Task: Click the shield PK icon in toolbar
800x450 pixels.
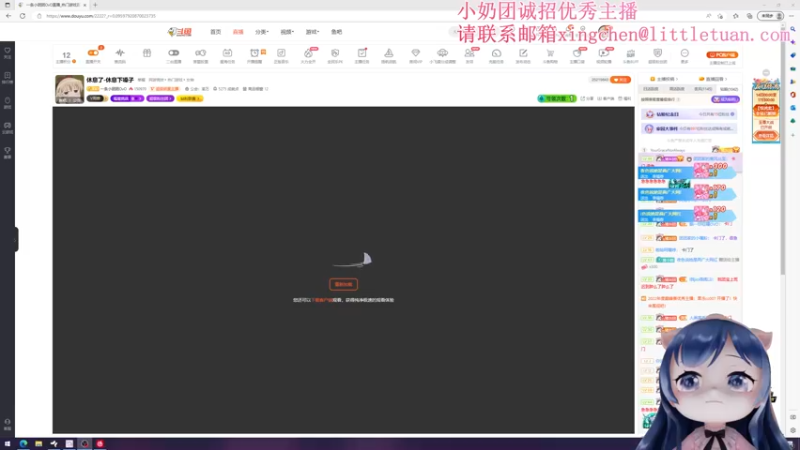Action: tap(335, 53)
